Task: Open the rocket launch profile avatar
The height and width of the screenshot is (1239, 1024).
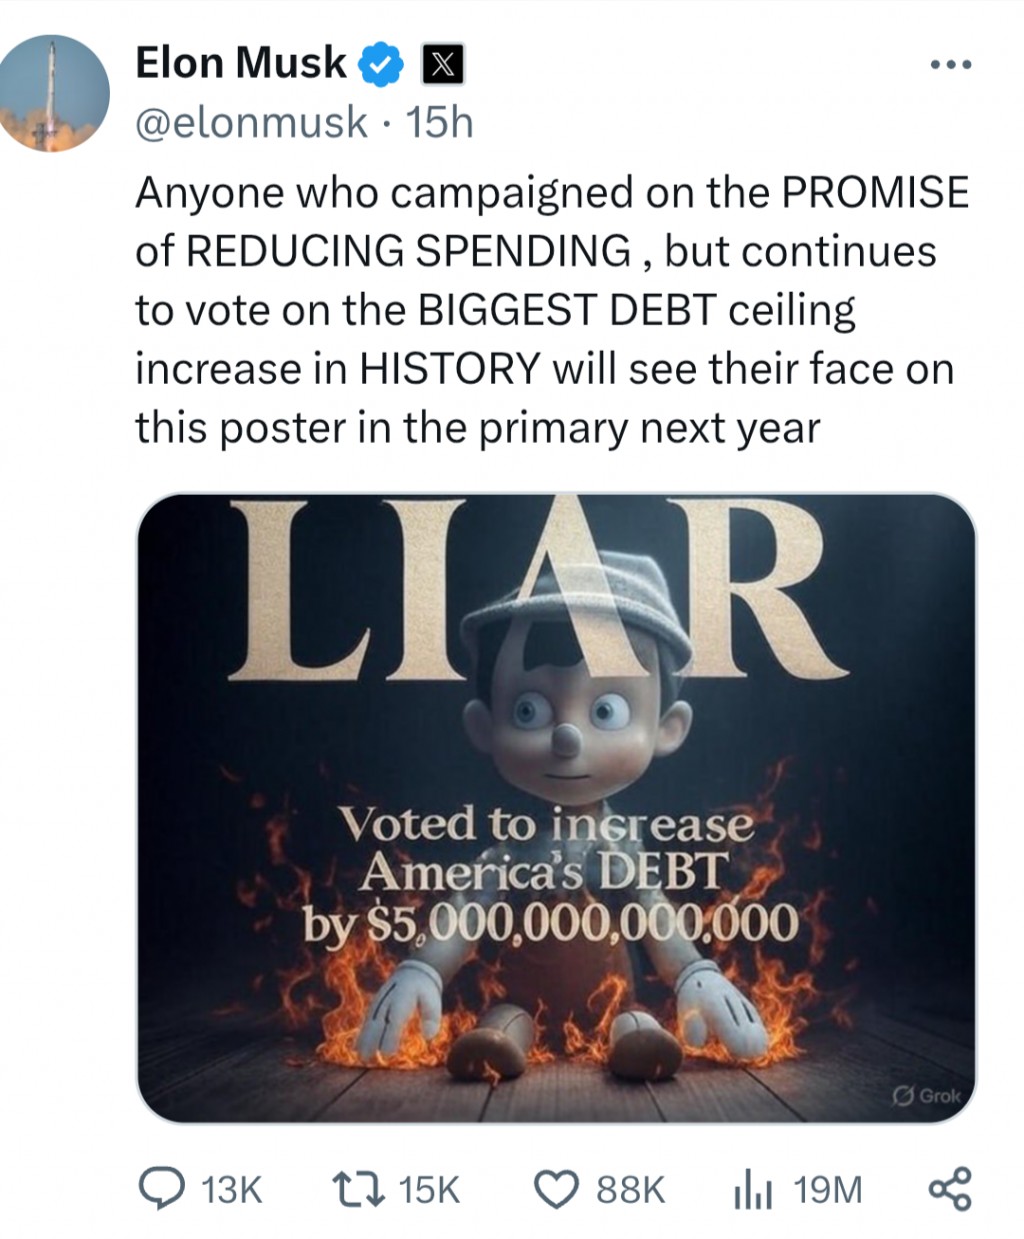Action: pos(53,93)
